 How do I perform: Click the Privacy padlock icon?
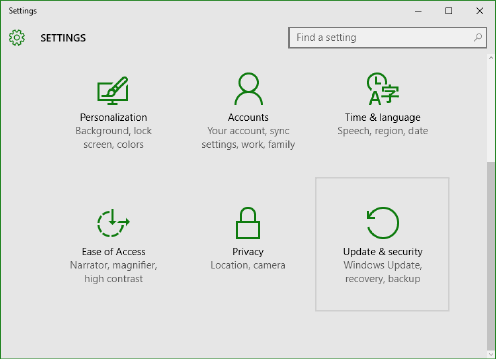tap(248, 223)
